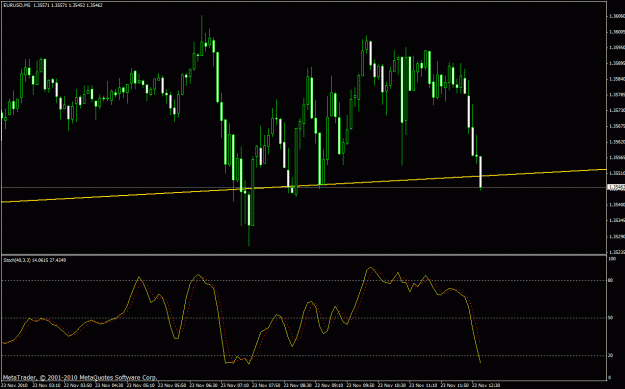Click the MetaTrader MetaQuotes copyright text

click(x=80, y=377)
